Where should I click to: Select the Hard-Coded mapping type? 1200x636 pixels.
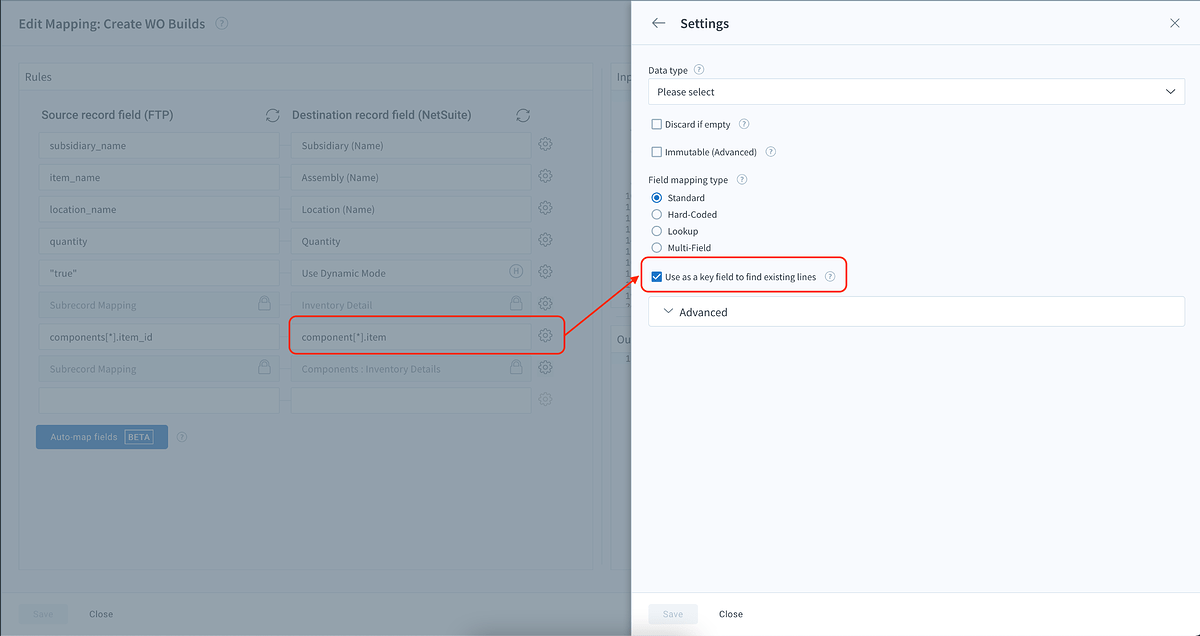[657, 214]
